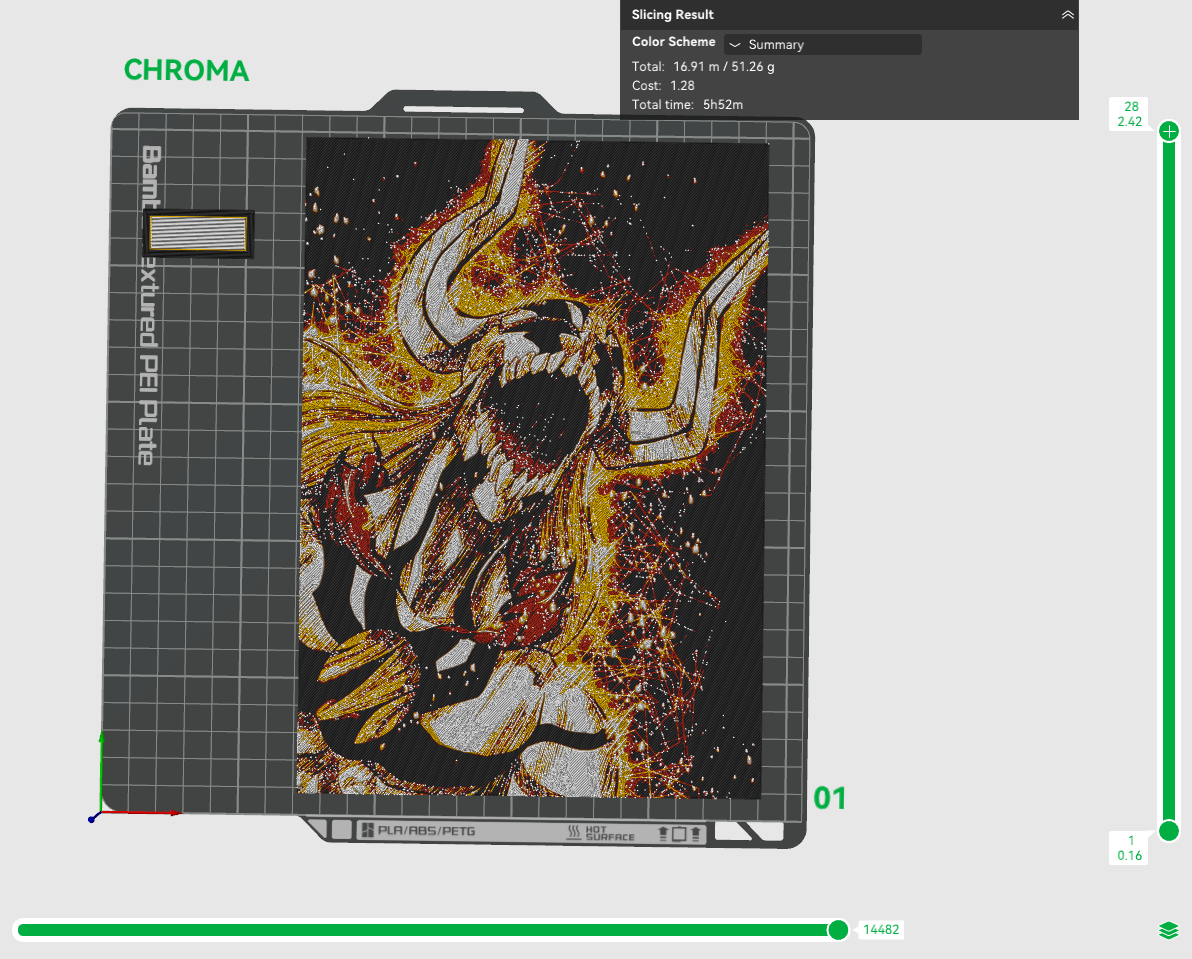Collapse the Slicing Result panel

(x=1067, y=14)
